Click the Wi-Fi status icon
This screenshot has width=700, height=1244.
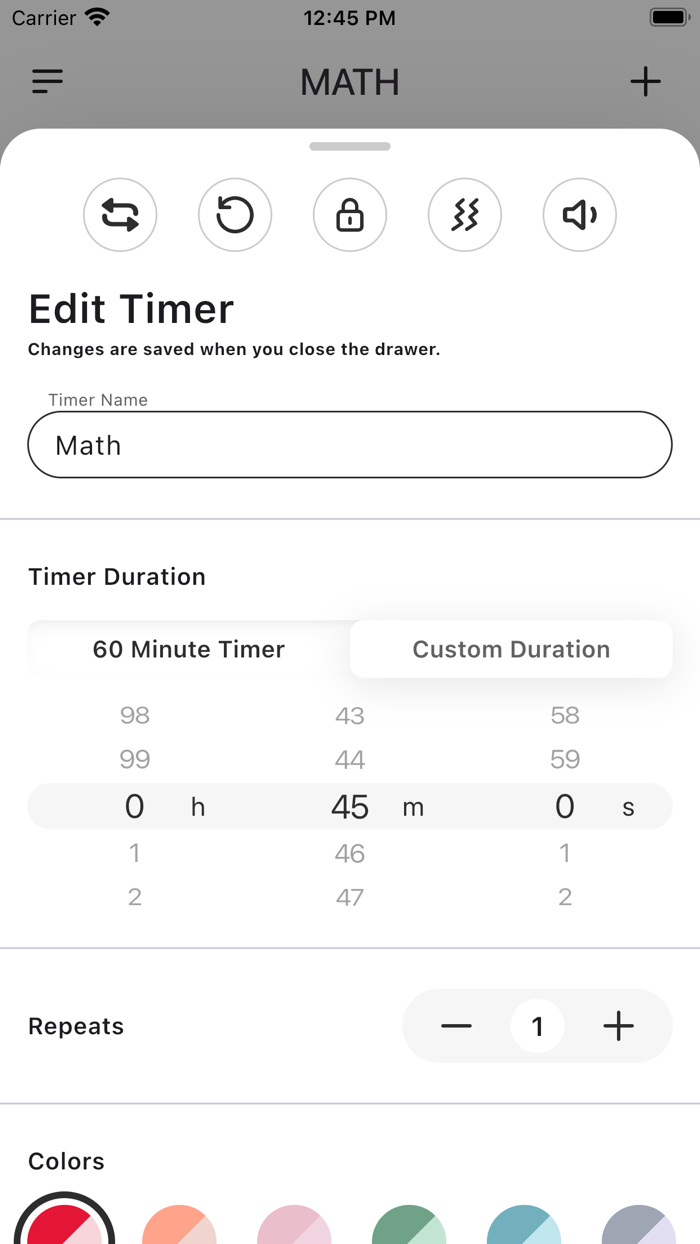tap(96, 16)
